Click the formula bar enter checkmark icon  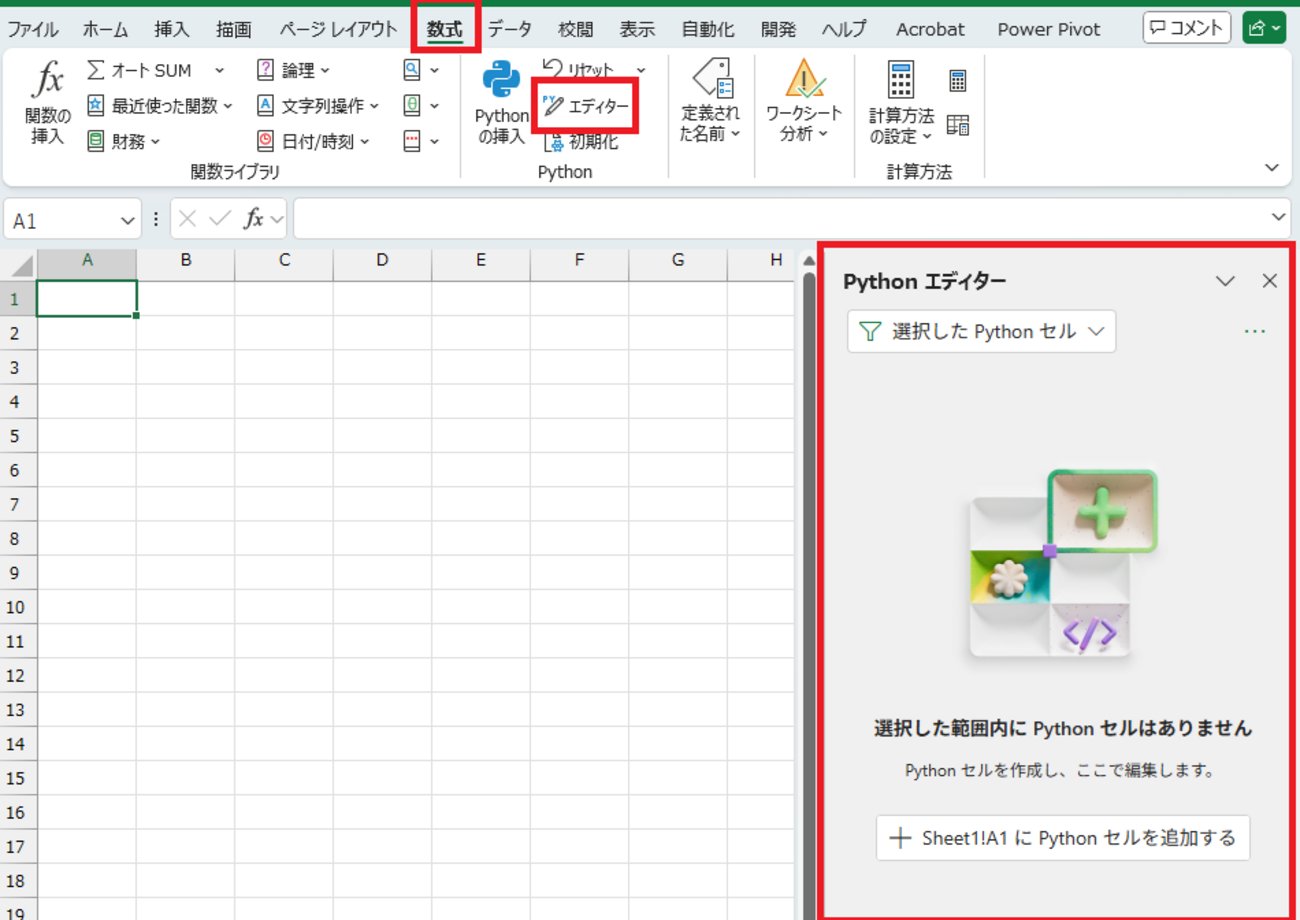pos(220,219)
